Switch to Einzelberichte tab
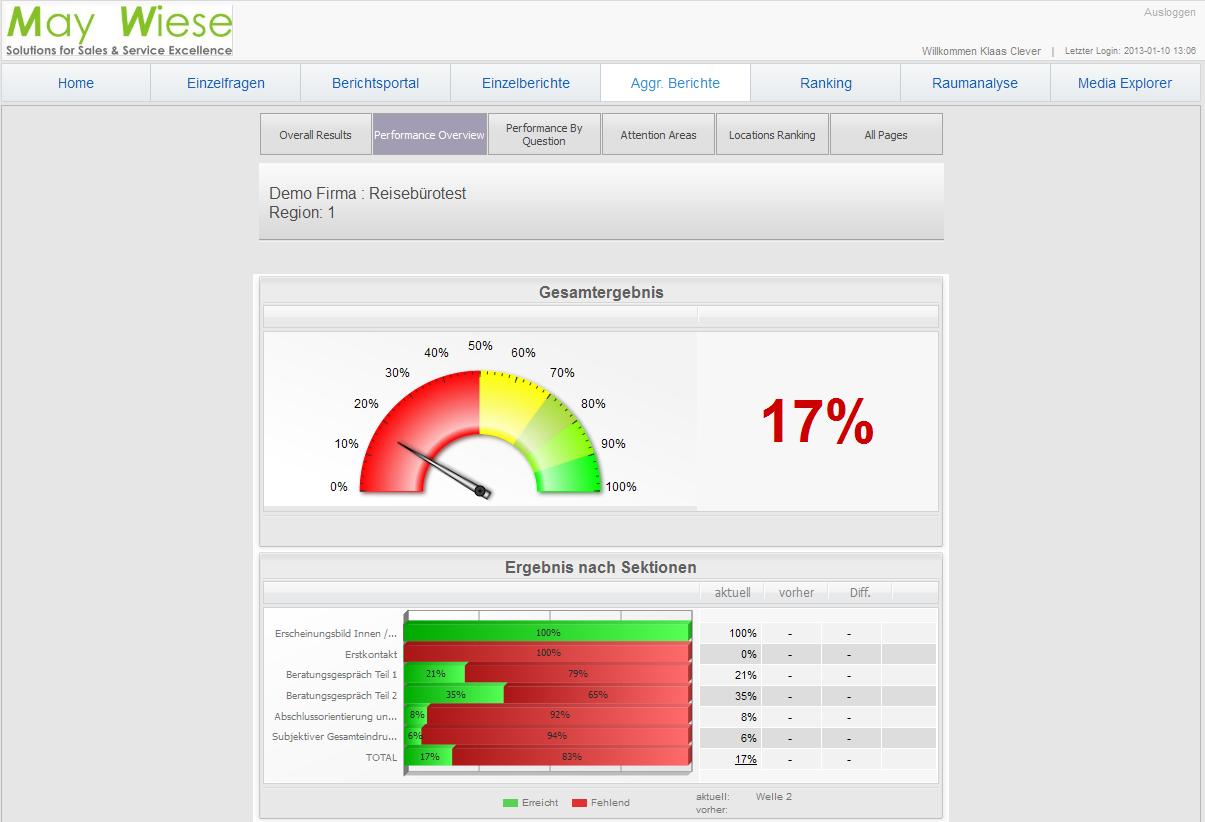The image size is (1205, 822). coord(526,83)
